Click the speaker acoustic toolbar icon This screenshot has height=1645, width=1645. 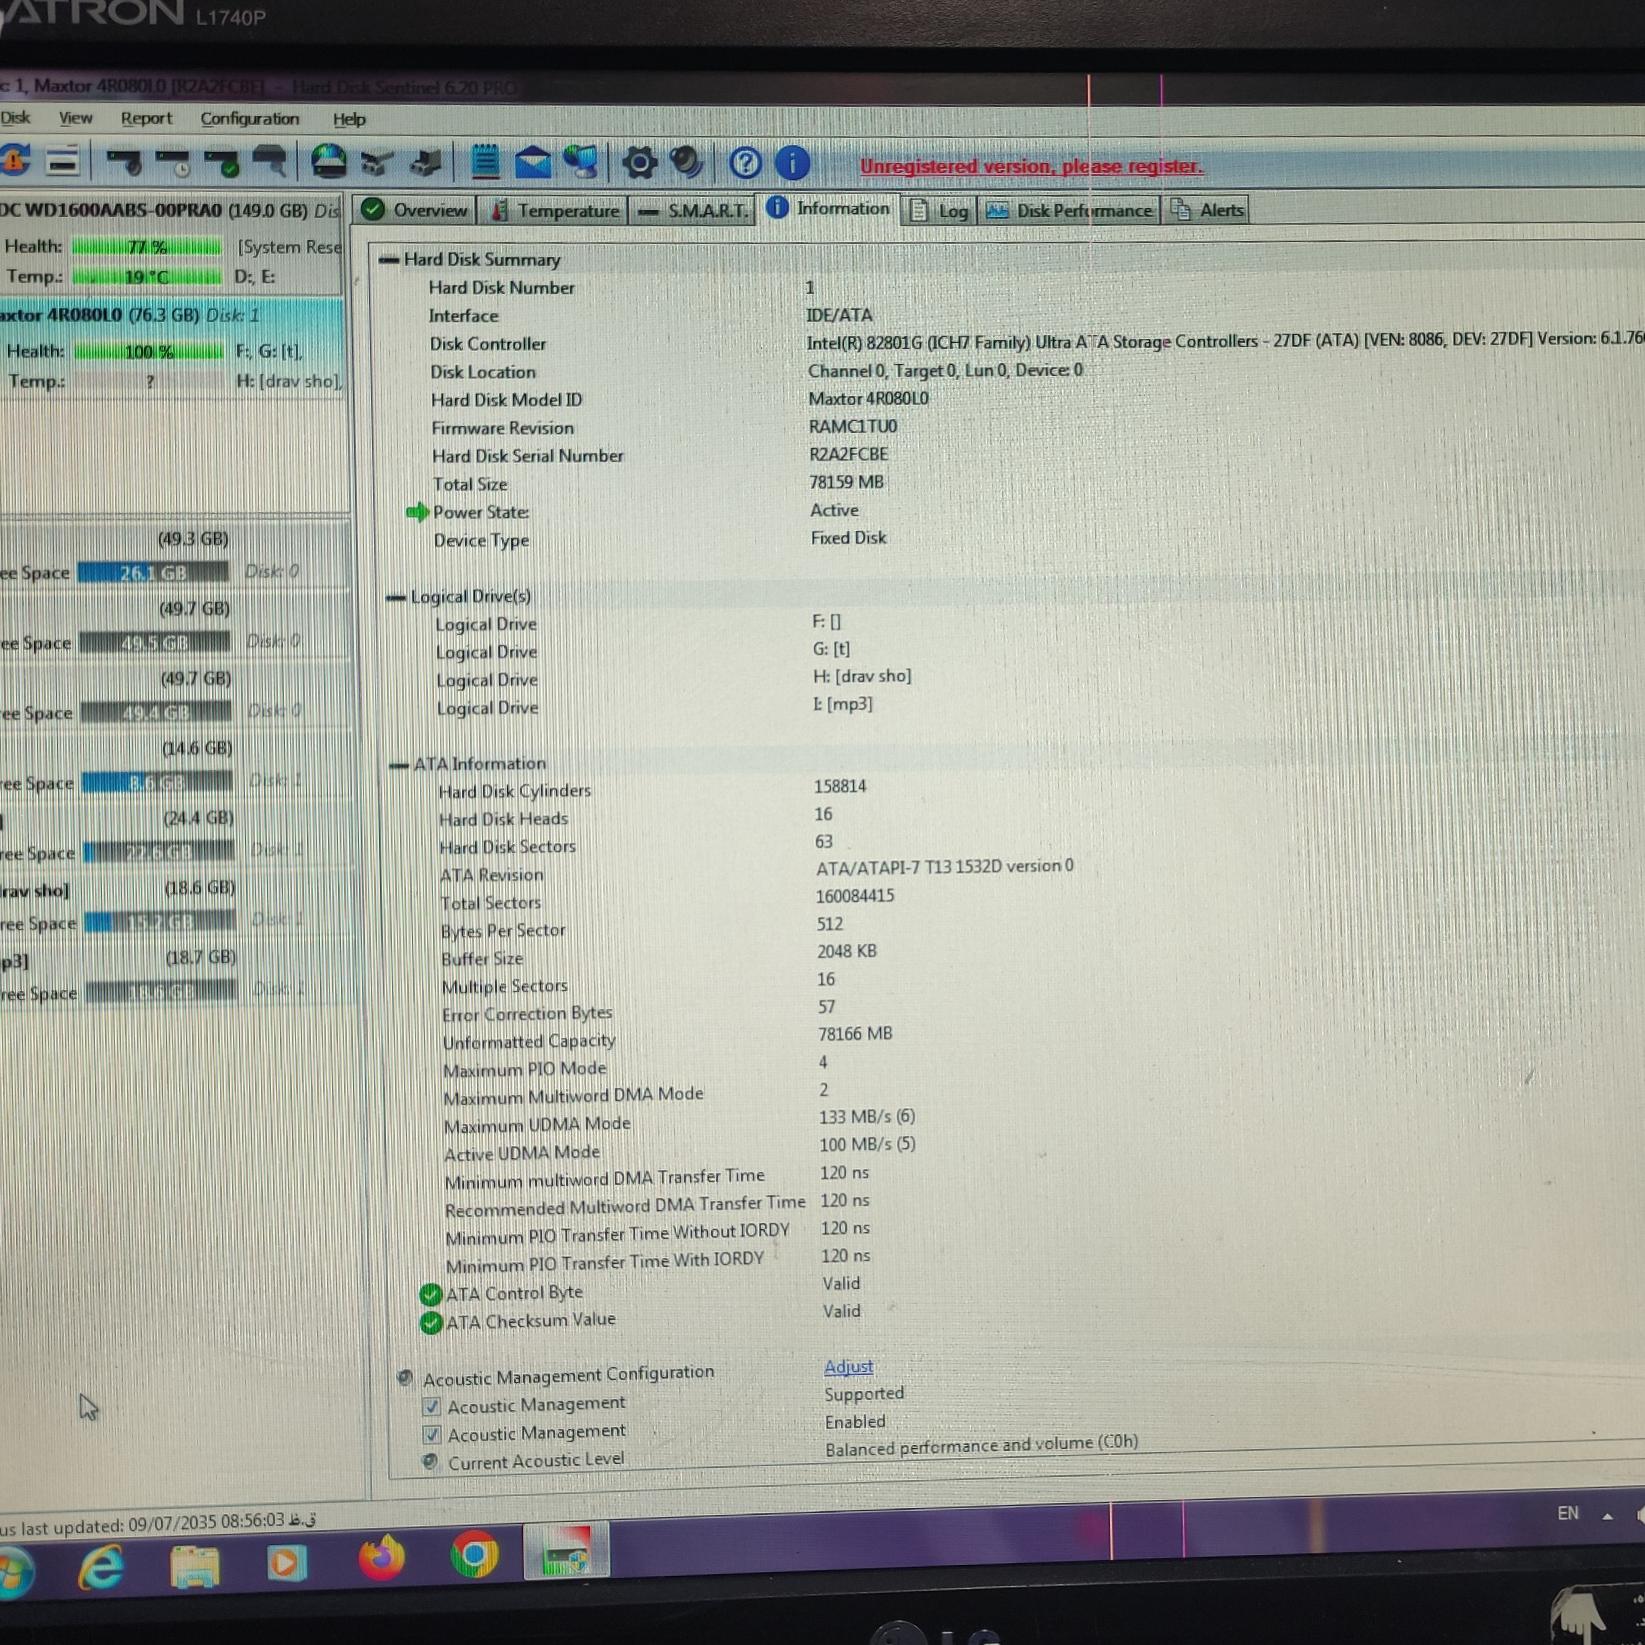[x=686, y=162]
